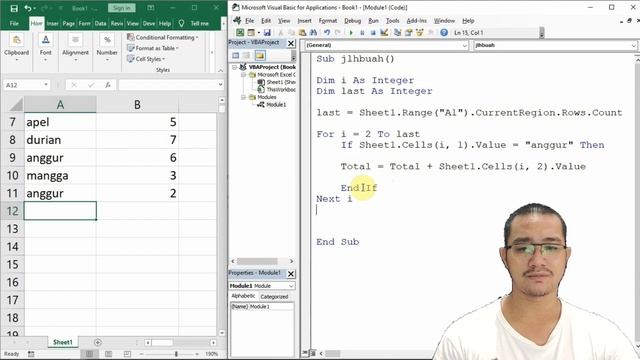640x360 pixels.
Task: Open Cell Styles dropdown
Action: 146,59
